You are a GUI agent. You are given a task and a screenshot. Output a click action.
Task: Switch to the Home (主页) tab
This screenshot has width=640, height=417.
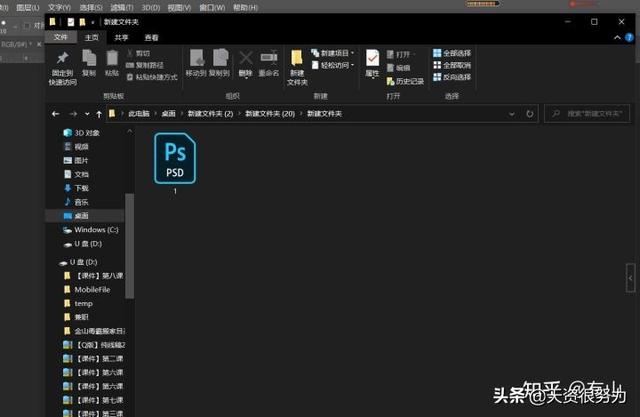coord(91,38)
